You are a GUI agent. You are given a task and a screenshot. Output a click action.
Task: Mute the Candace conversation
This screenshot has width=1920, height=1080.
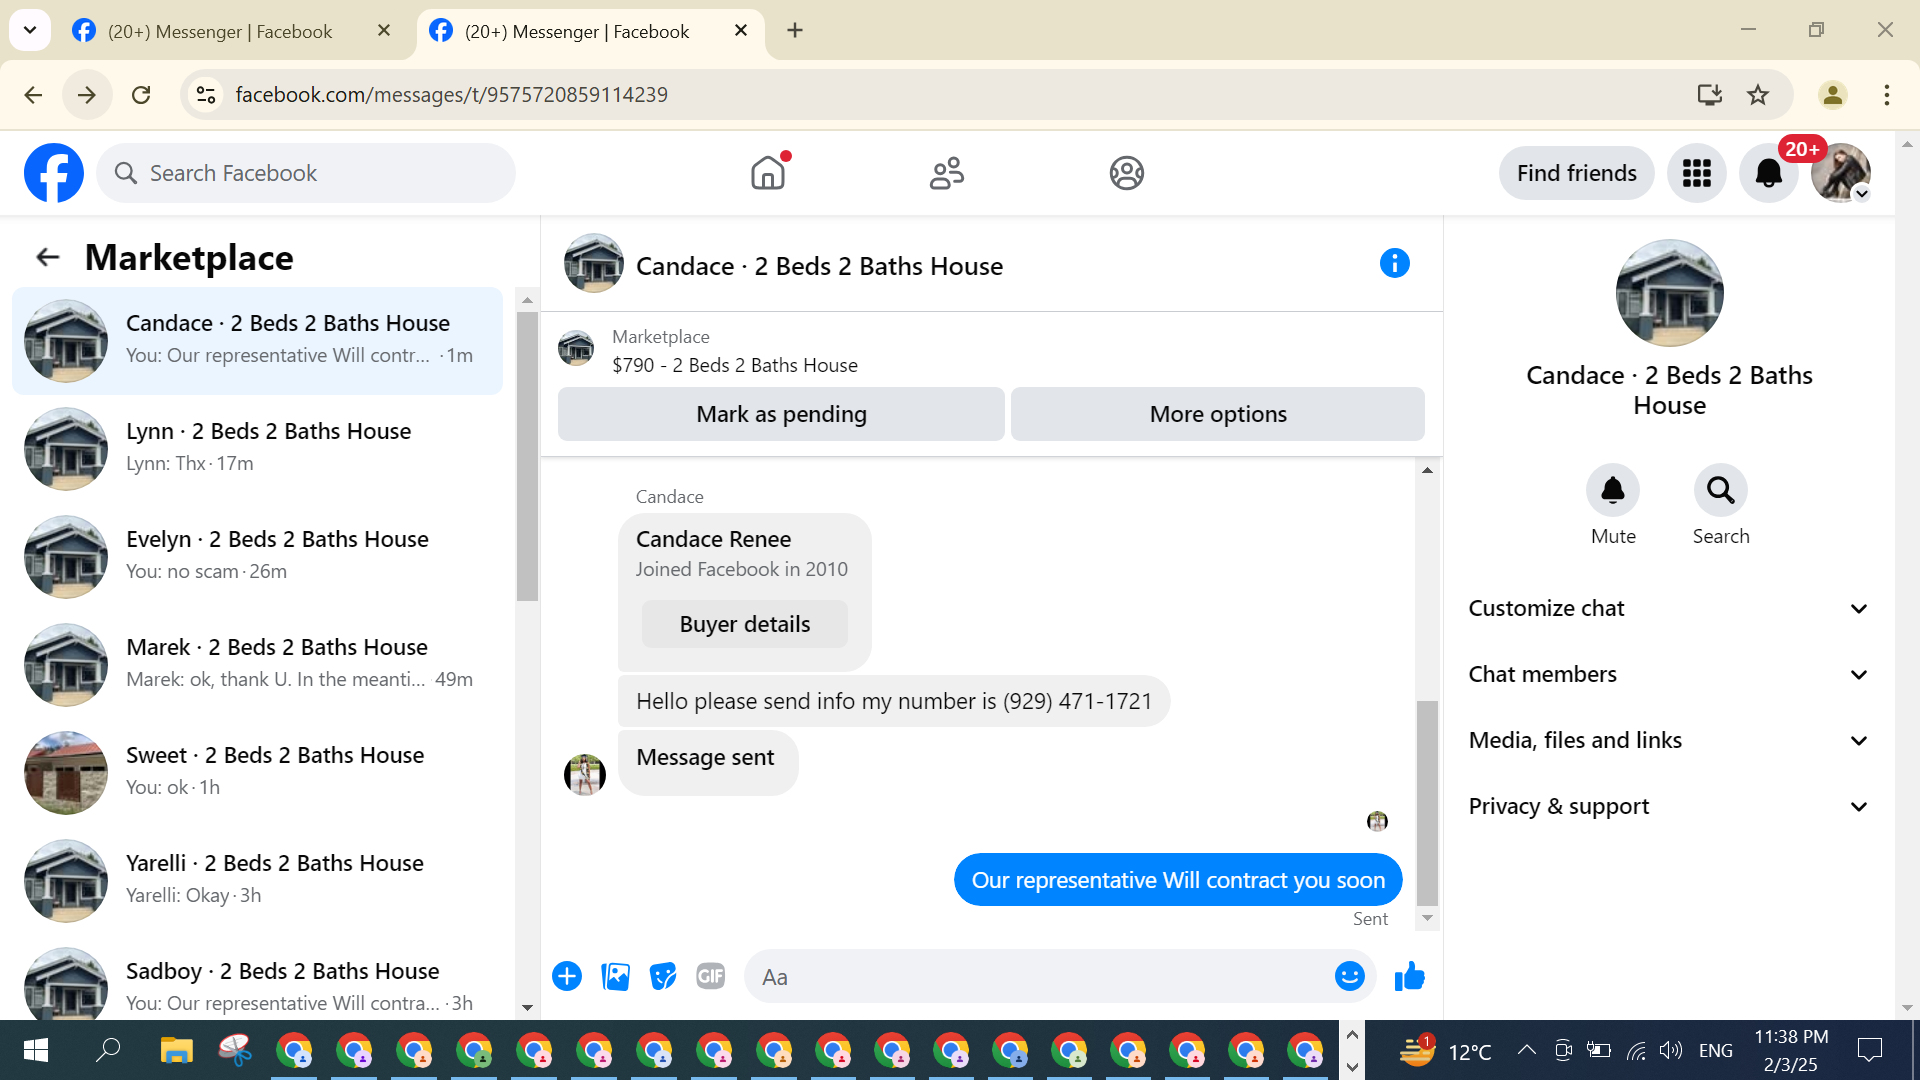click(x=1613, y=490)
